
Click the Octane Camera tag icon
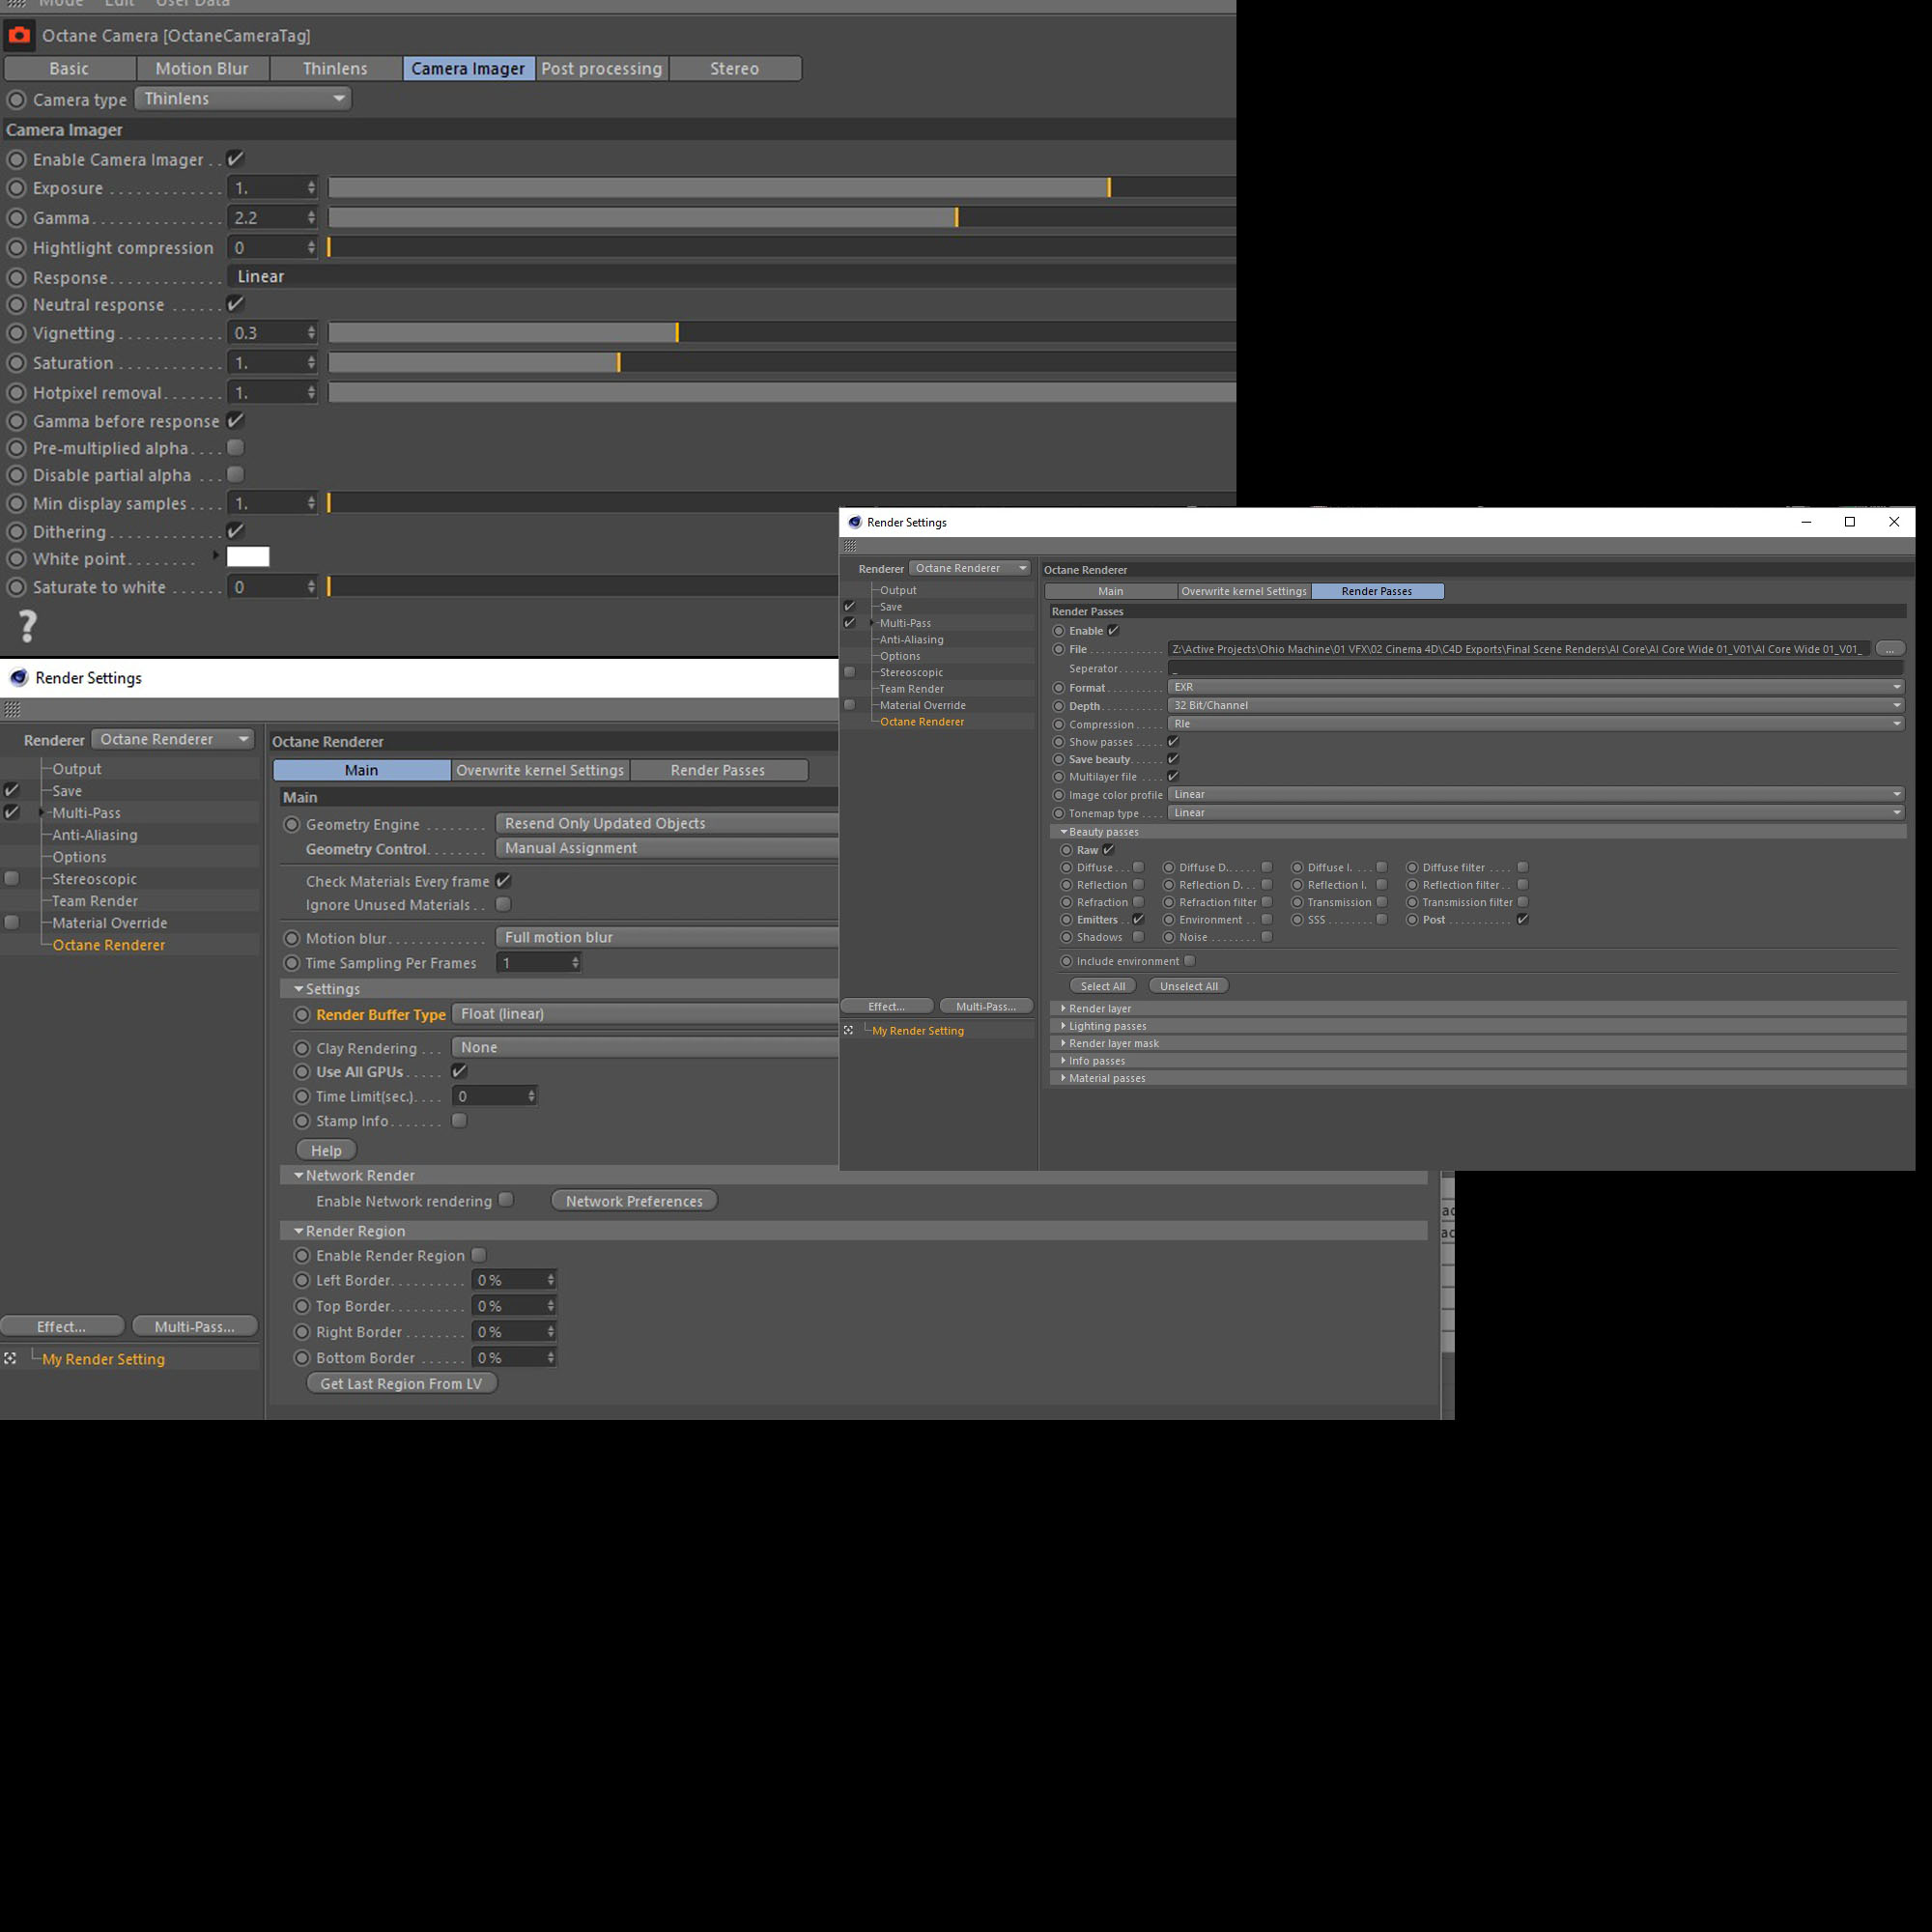tap(19, 35)
